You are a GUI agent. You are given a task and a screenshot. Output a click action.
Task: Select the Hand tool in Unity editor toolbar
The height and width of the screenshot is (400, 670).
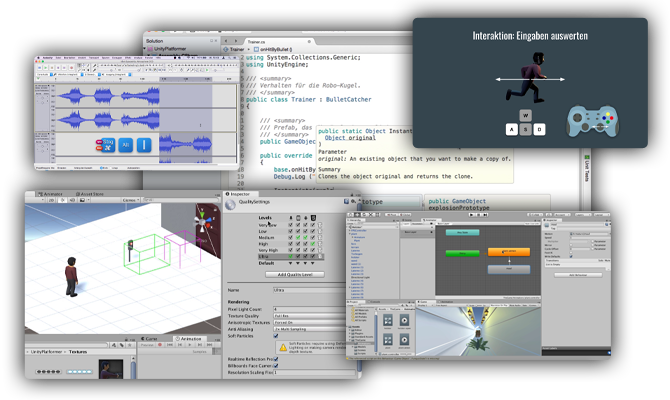pos(350,215)
